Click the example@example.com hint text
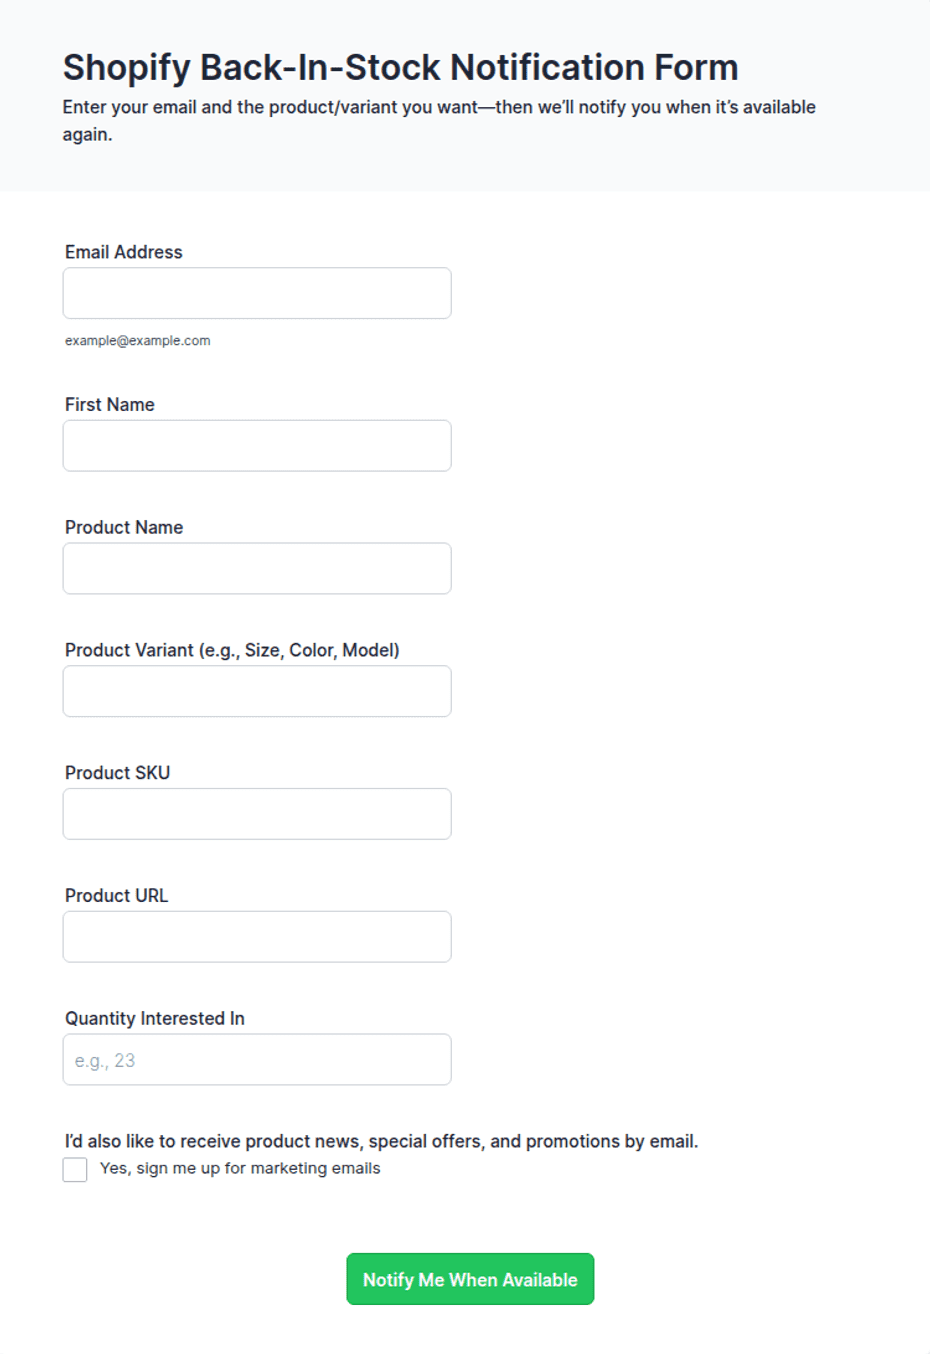The image size is (930, 1354). click(138, 341)
